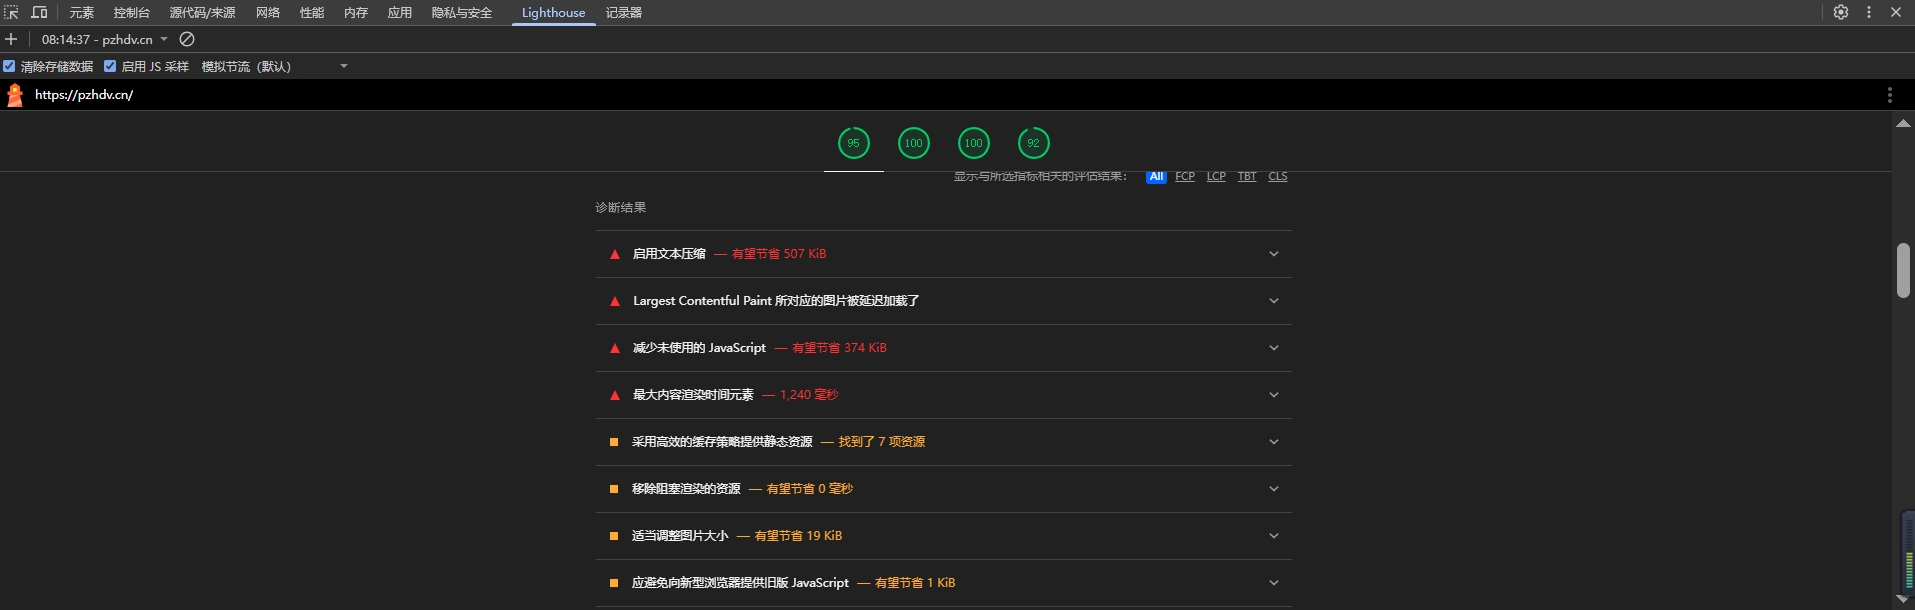Image resolution: width=1915 pixels, height=610 pixels.
Task: Open the report selector 08:14:37 dropdown
Action: 105,40
